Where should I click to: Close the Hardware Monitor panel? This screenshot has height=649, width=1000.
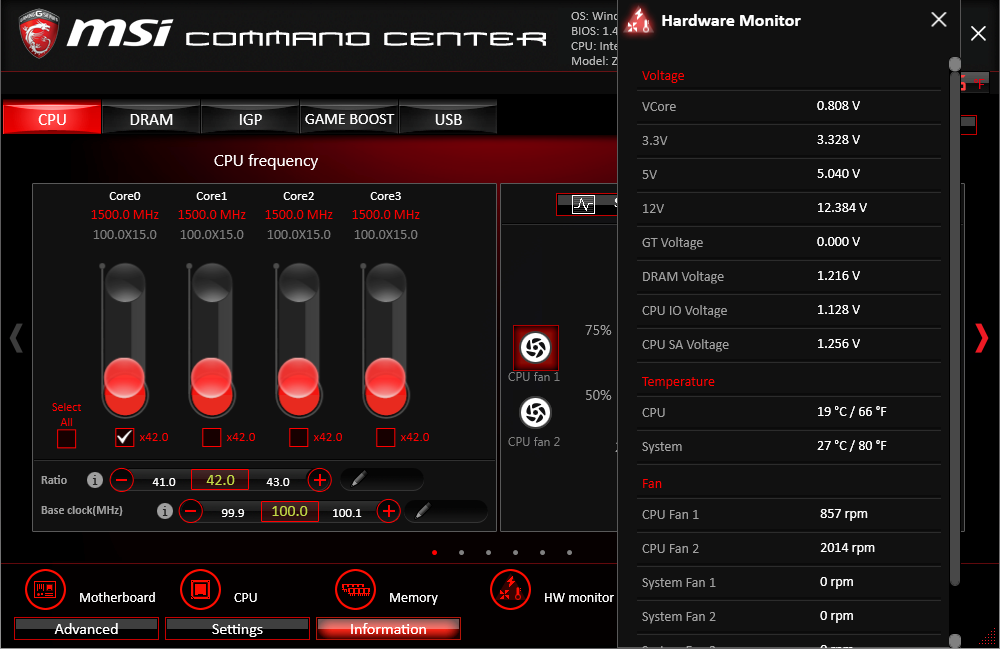pos(938,20)
